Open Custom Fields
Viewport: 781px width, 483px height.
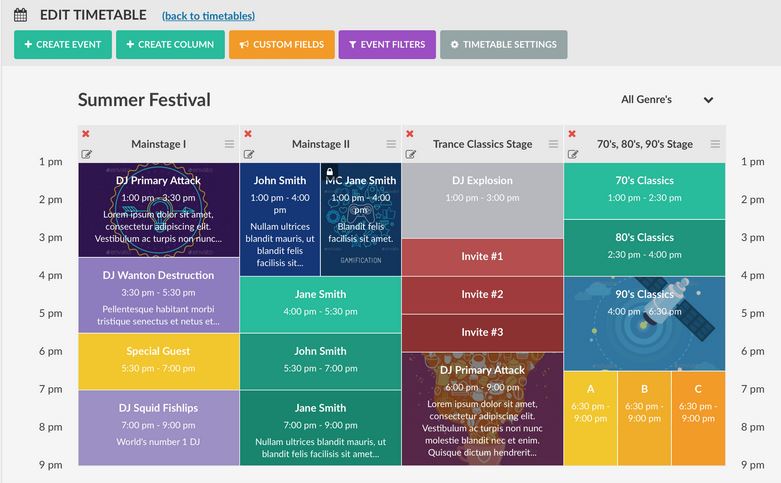click(282, 44)
